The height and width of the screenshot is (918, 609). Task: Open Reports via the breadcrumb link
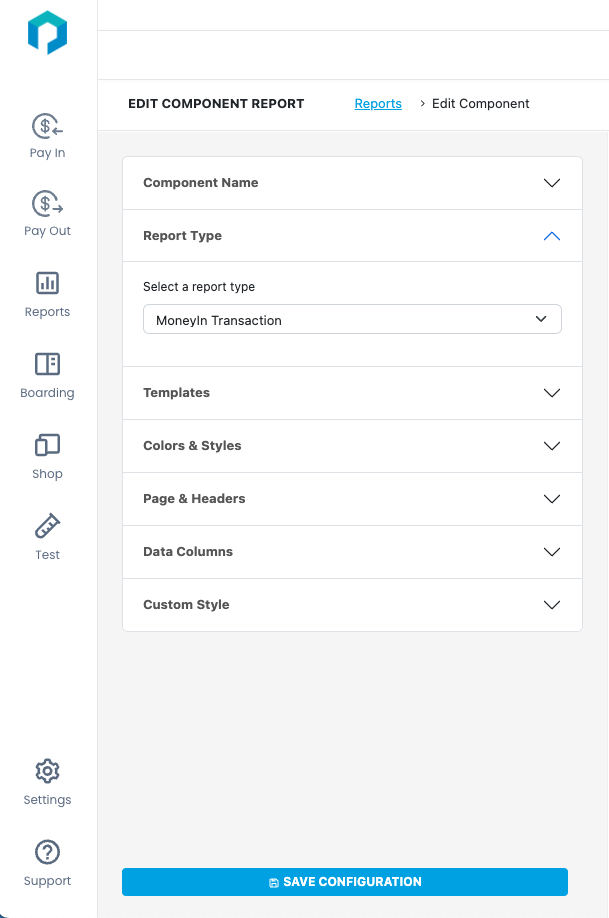(378, 103)
